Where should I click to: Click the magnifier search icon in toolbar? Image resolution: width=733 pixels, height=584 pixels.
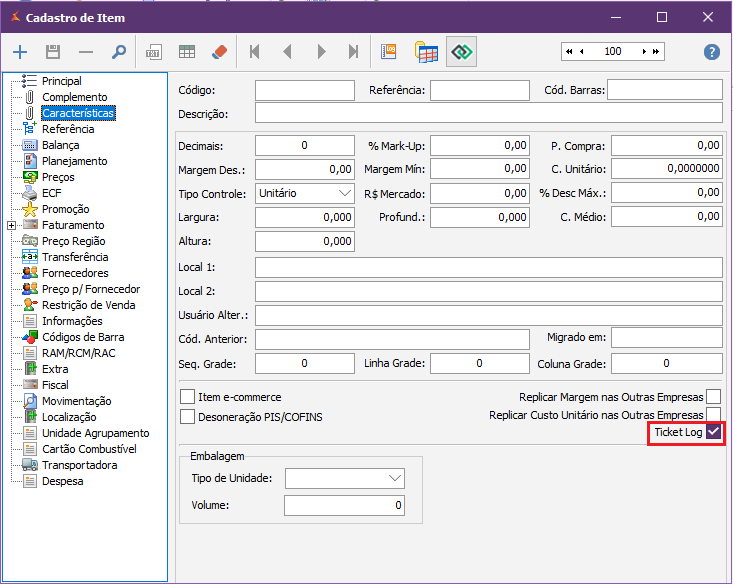(119, 52)
